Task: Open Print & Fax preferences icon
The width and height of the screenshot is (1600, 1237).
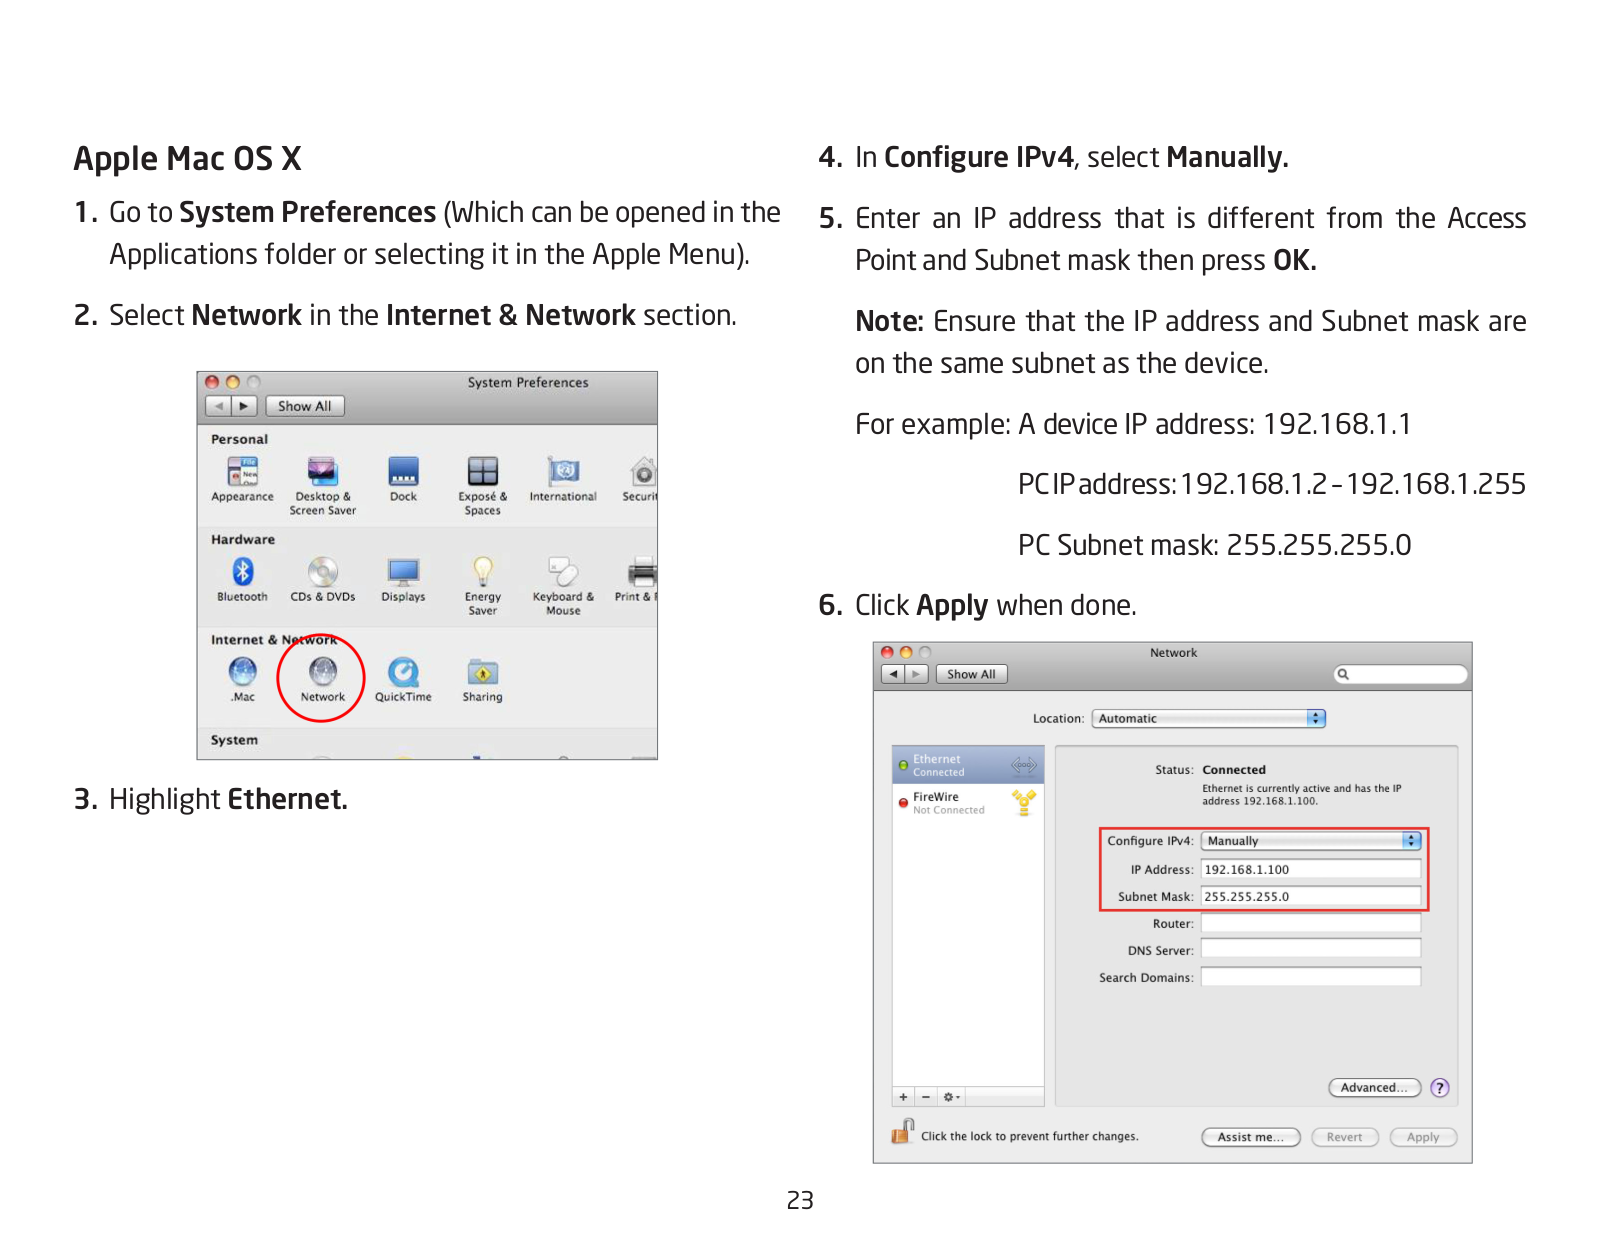Action: (637, 579)
